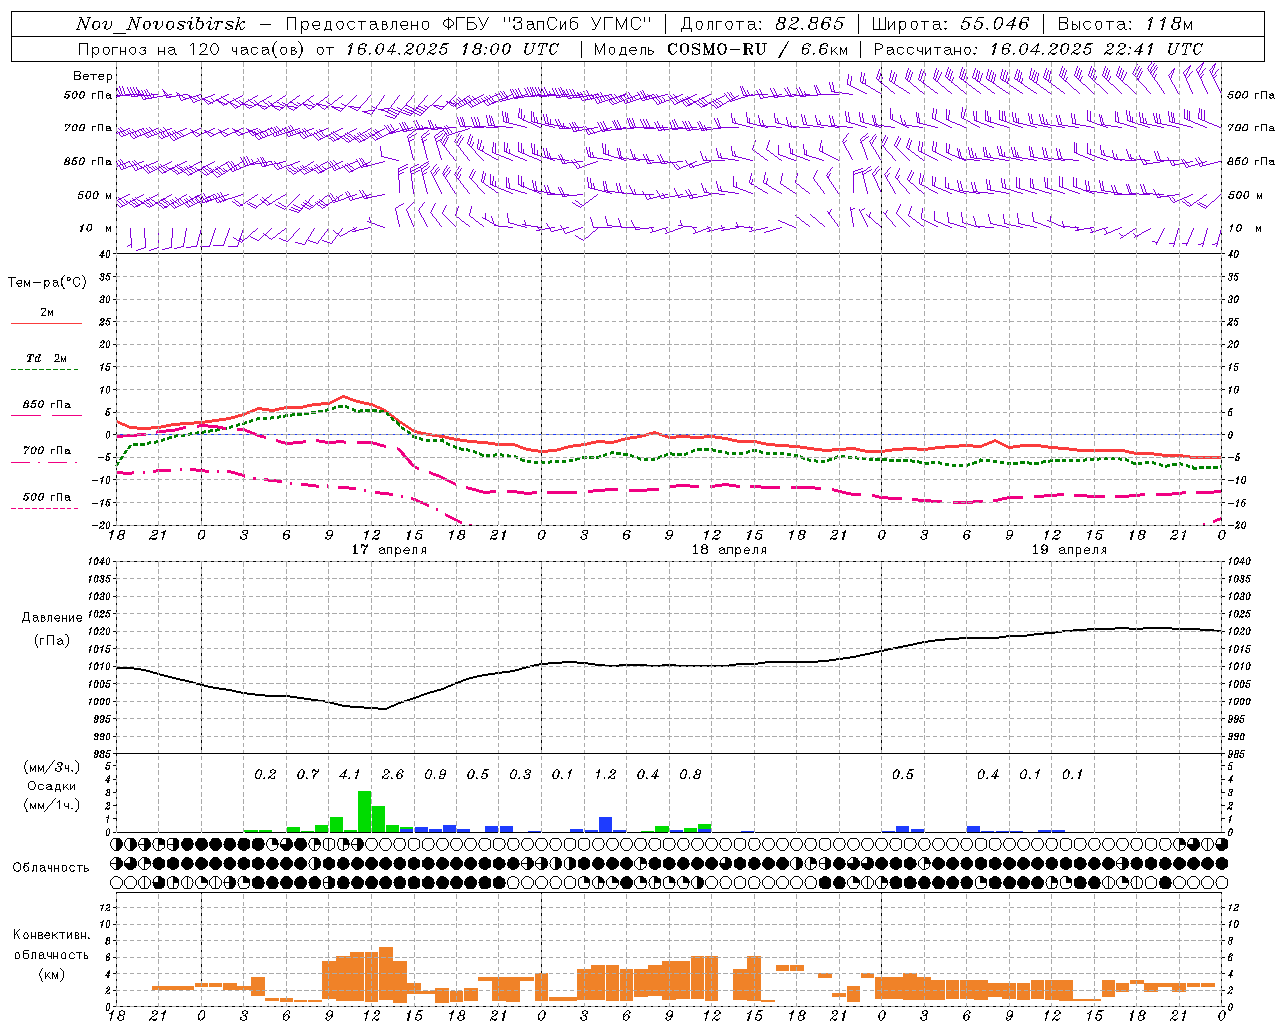Click the tallest green precipitation bar
Viewport: 1280px width, 1024px height.
click(x=365, y=812)
